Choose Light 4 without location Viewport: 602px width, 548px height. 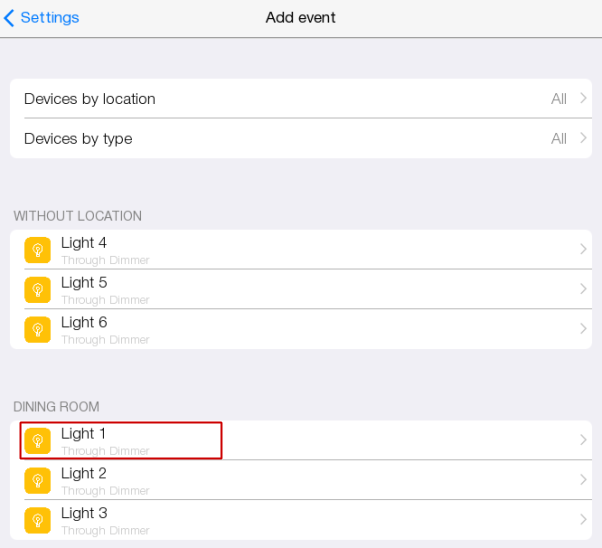coord(84,243)
